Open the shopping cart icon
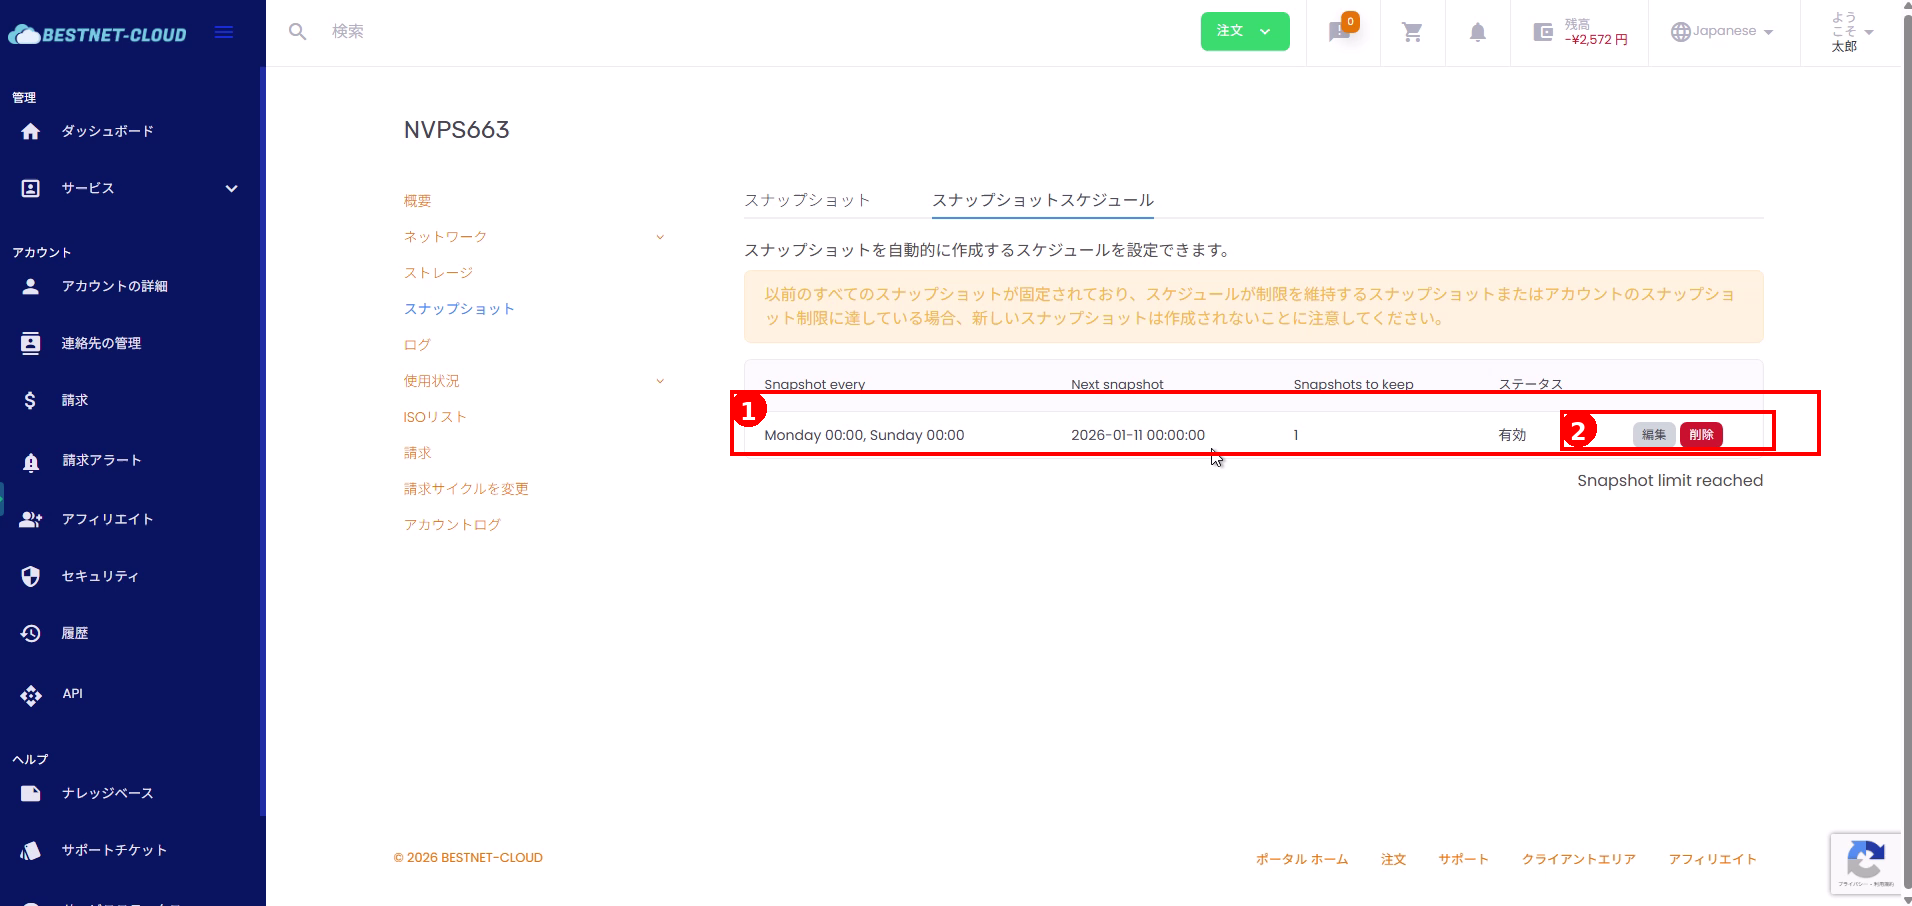This screenshot has height=906, width=1912. point(1412,32)
